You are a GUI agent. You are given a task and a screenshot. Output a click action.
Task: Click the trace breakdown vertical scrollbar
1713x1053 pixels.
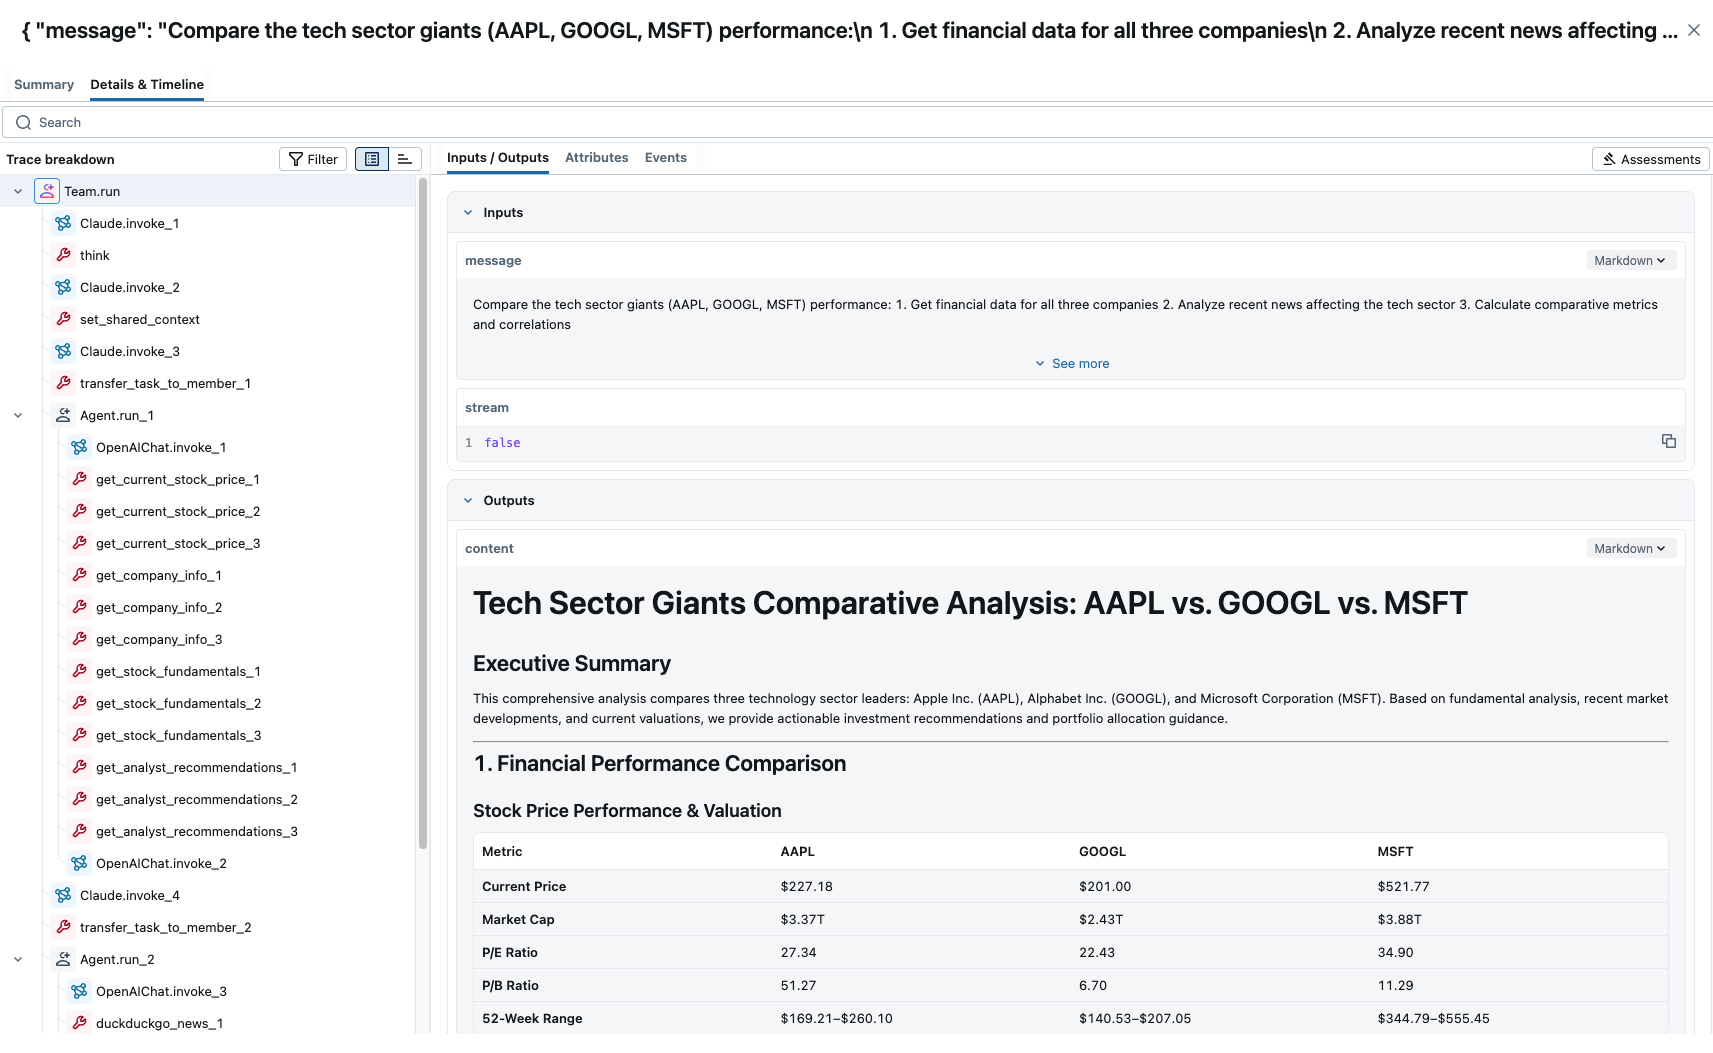pos(423,500)
